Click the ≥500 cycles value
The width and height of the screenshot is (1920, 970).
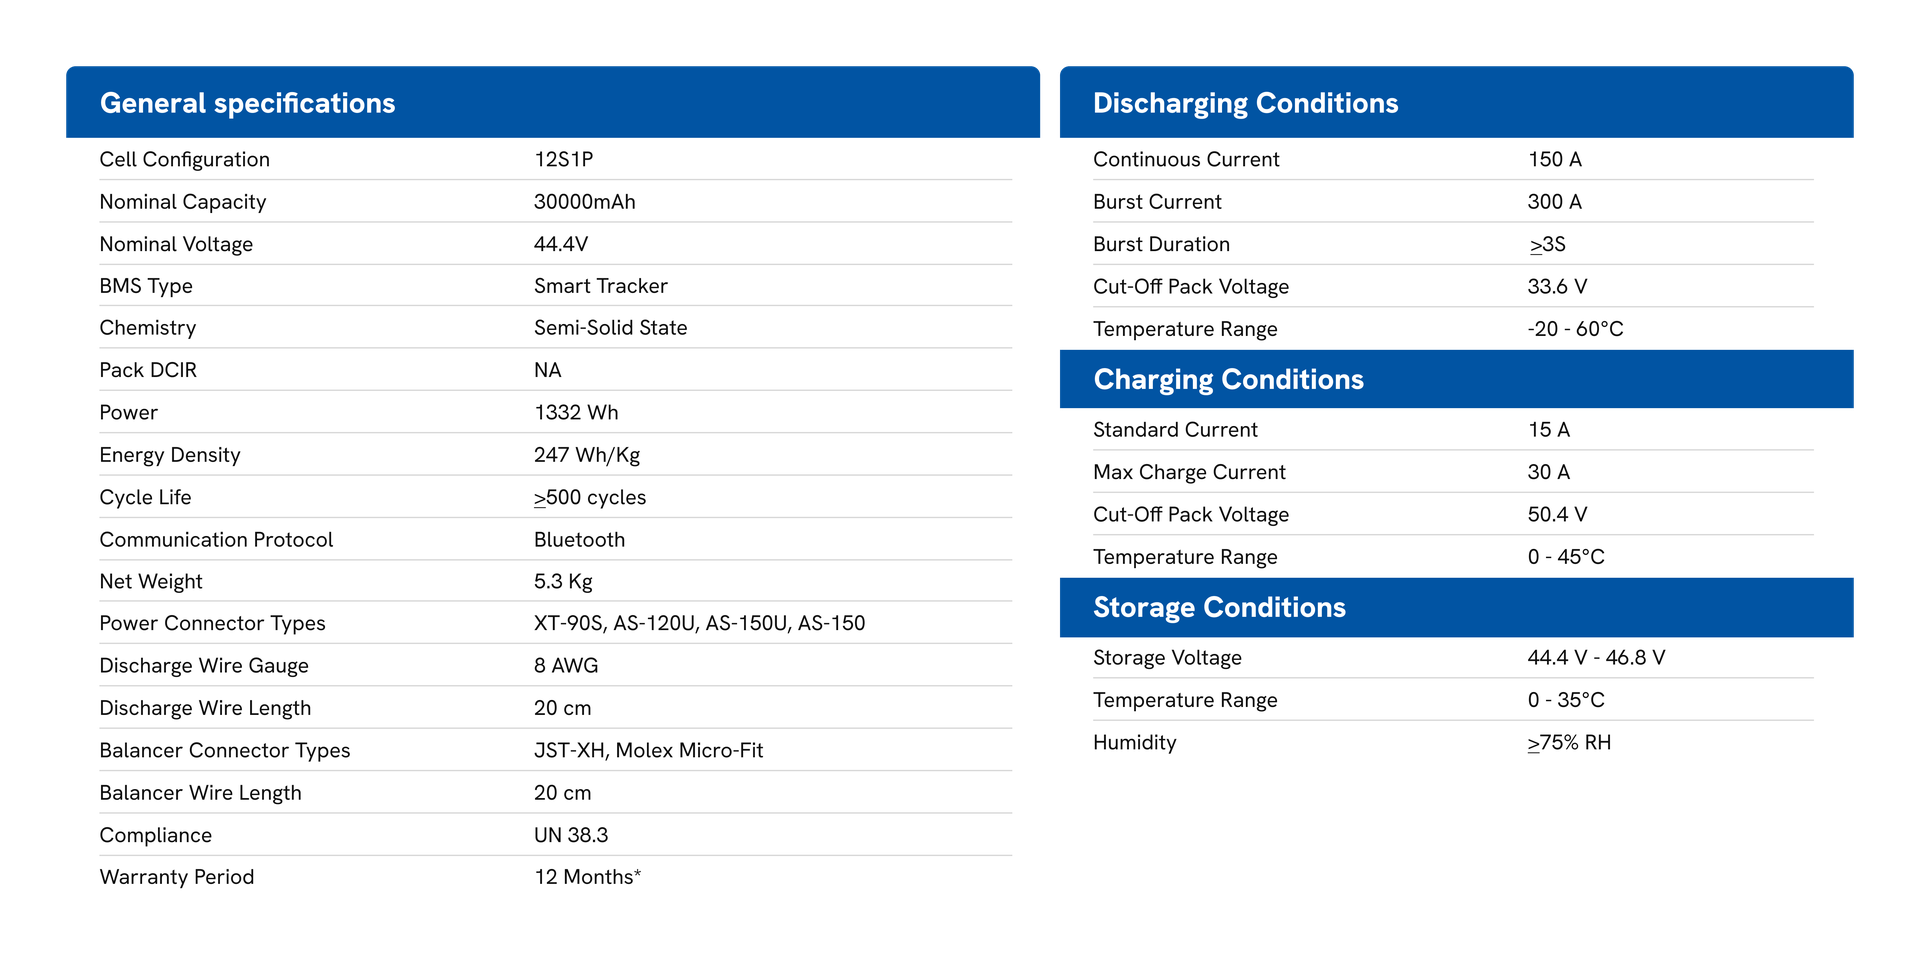pos(590,497)
